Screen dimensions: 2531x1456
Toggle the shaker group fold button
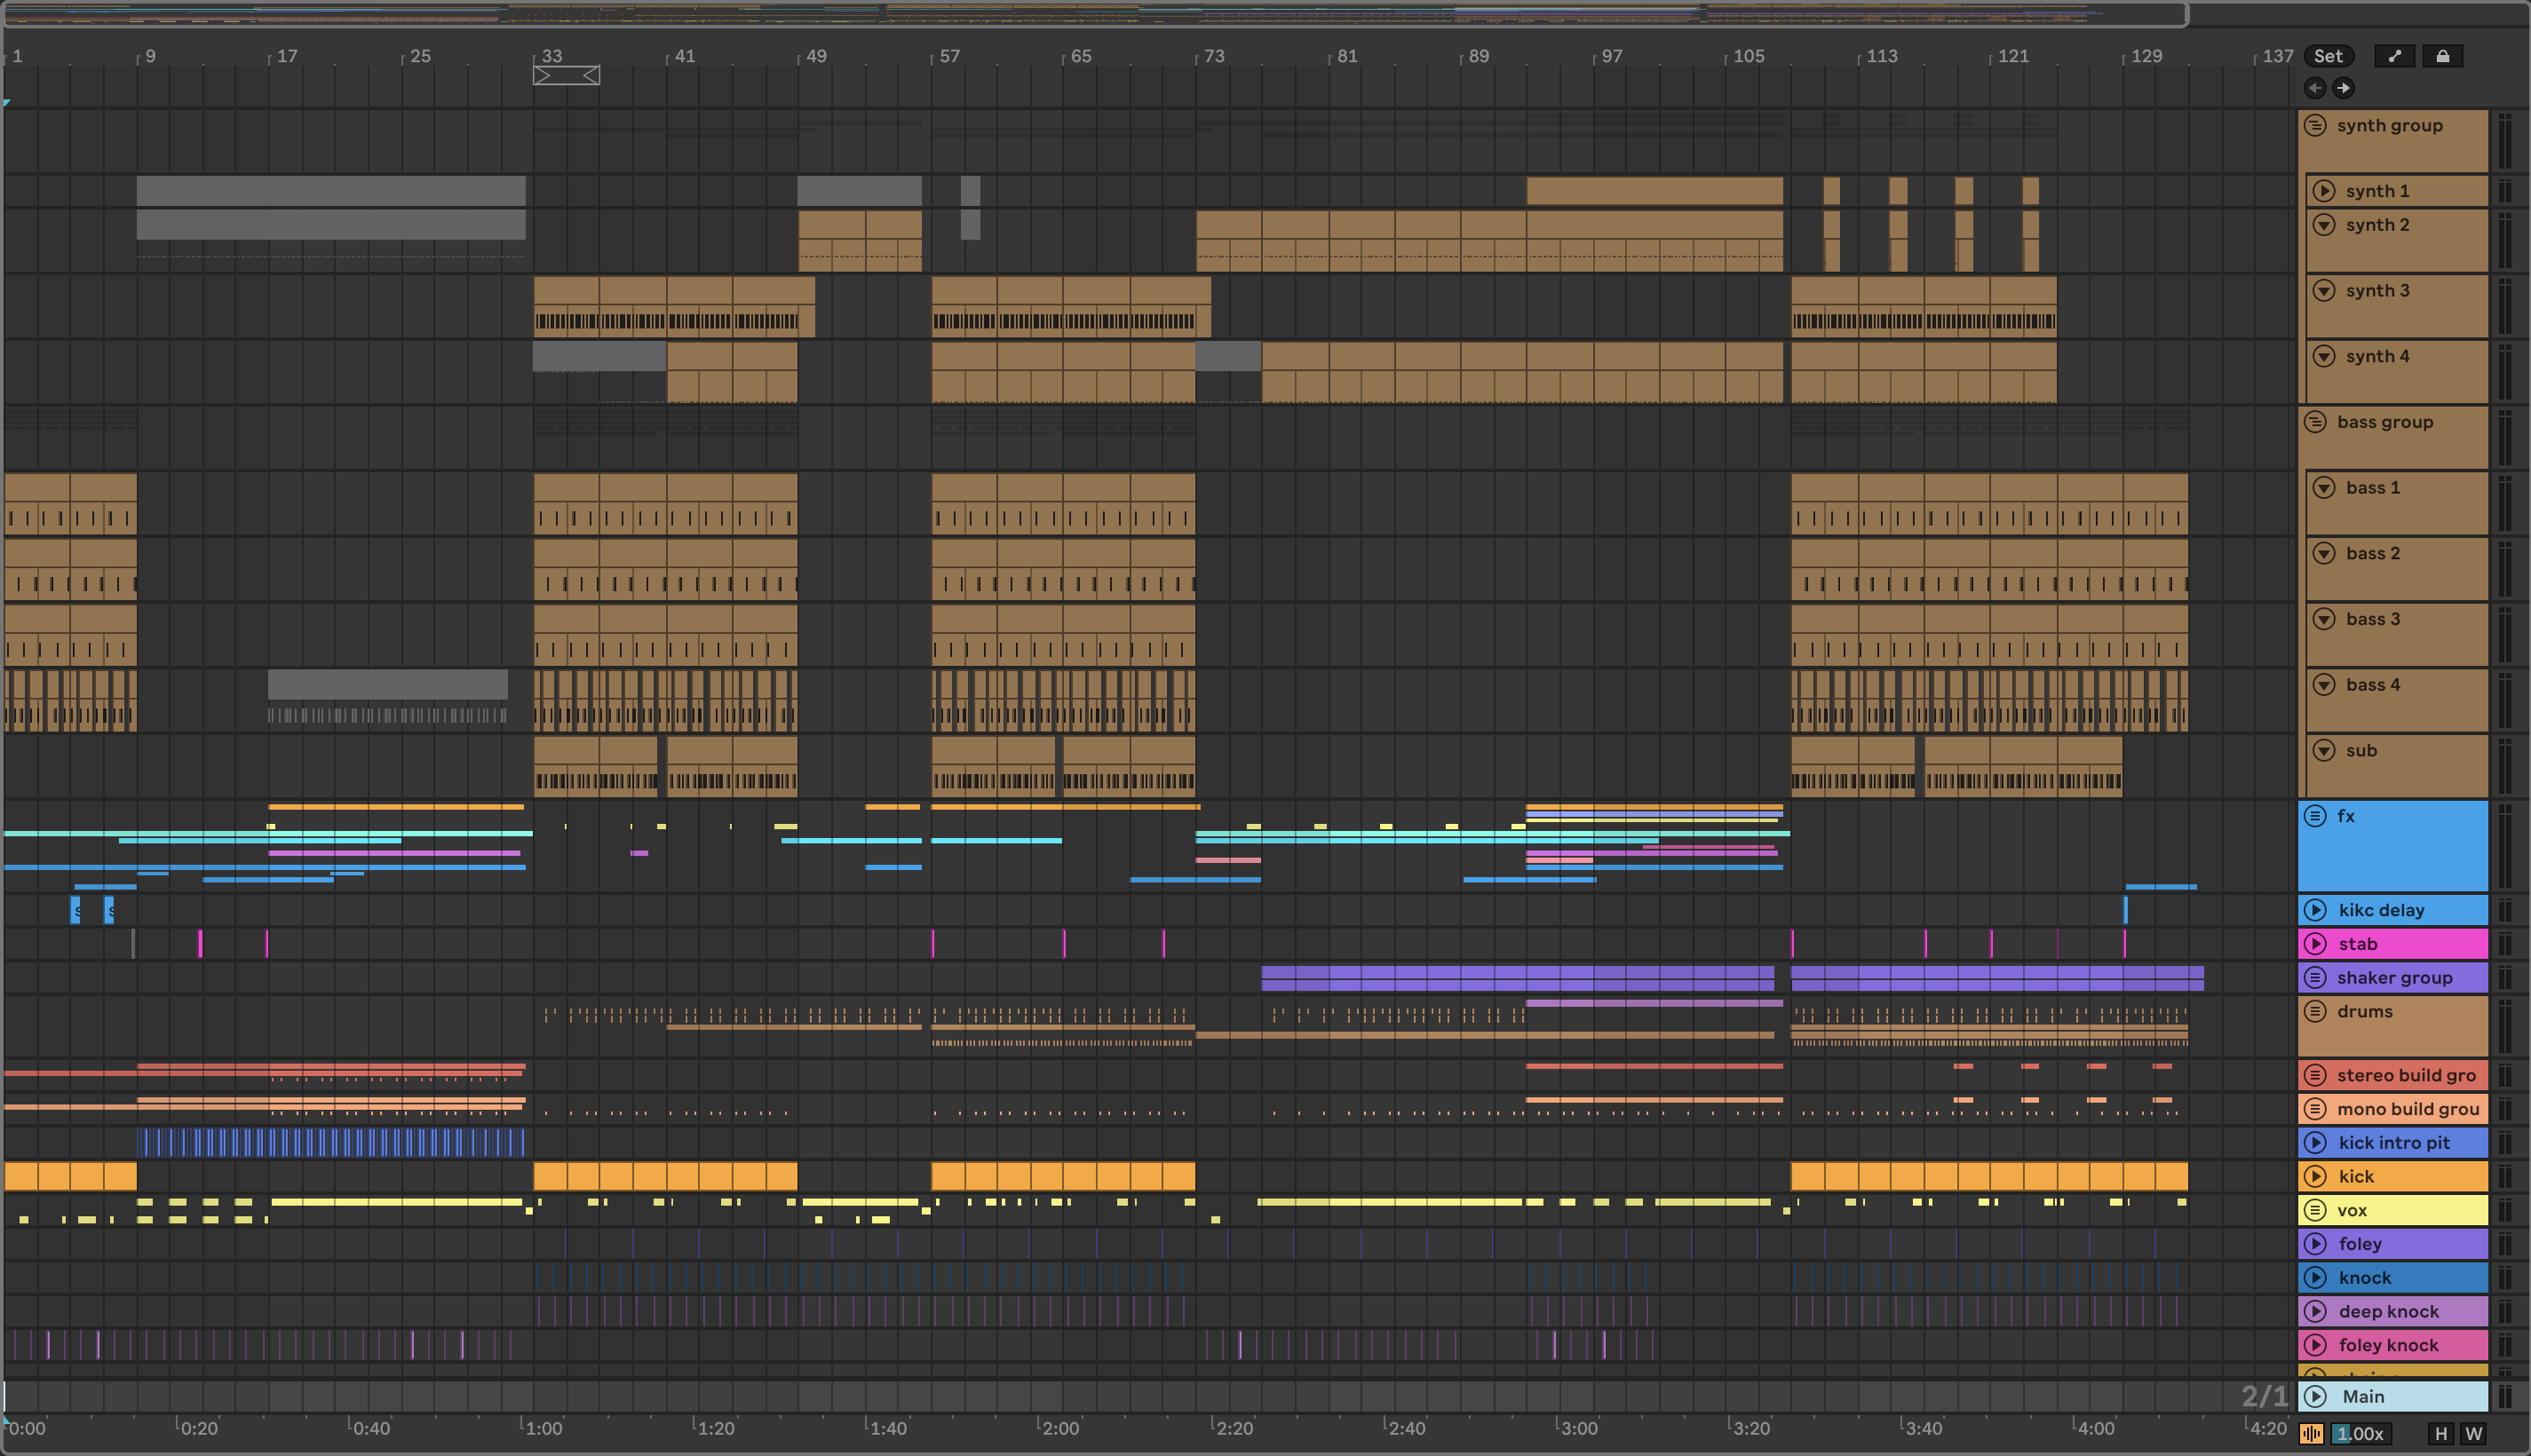2315,978
